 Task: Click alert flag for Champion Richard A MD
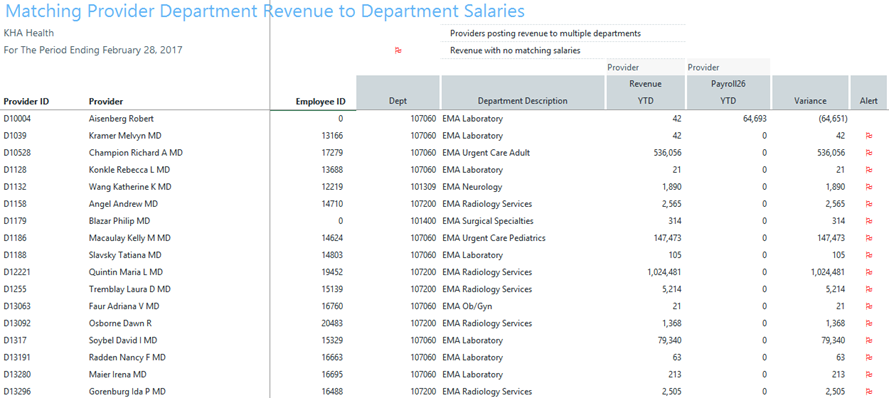click(868, 153)
